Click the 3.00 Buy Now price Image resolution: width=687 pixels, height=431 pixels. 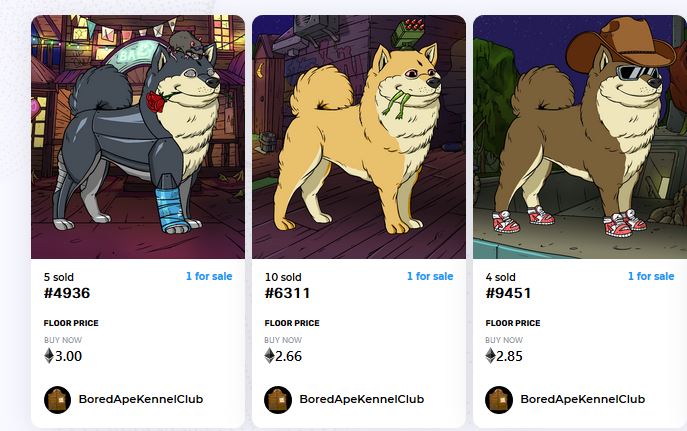68,356
